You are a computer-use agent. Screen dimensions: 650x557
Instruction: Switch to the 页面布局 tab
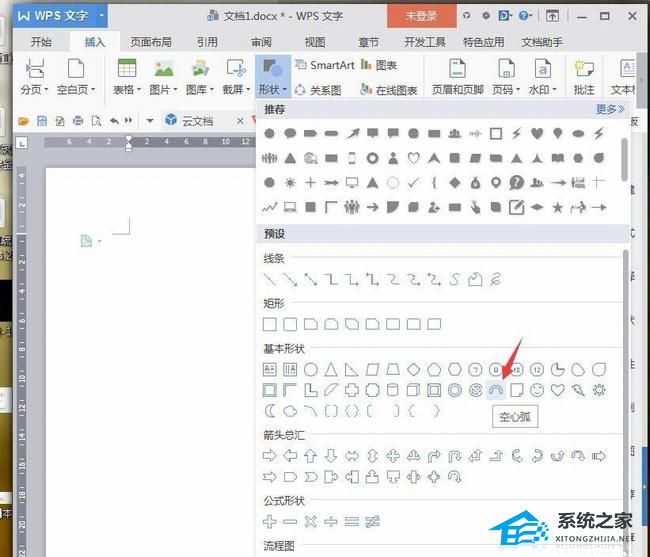(150, 42)
